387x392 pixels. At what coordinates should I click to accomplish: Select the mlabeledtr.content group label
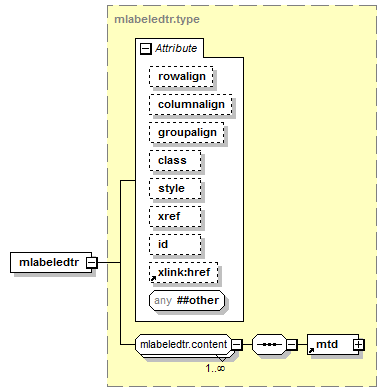point(183,344)
